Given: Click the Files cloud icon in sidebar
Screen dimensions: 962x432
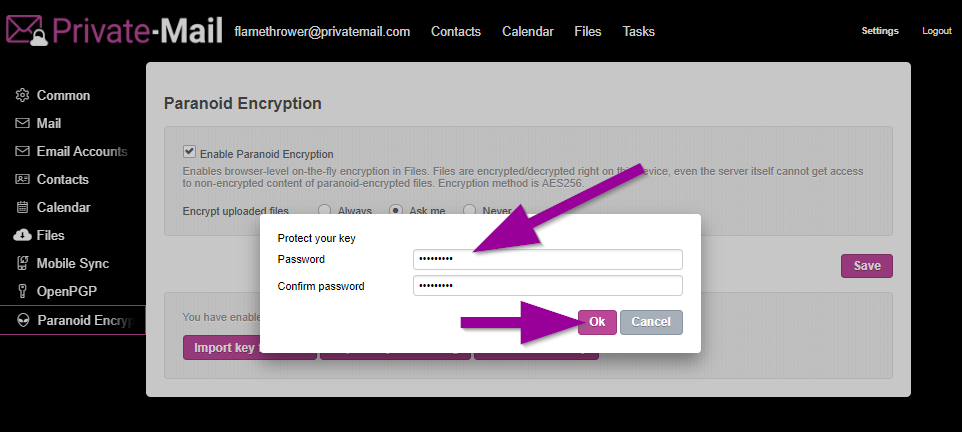Looking at the screenshot, I should tap(22, 236).
